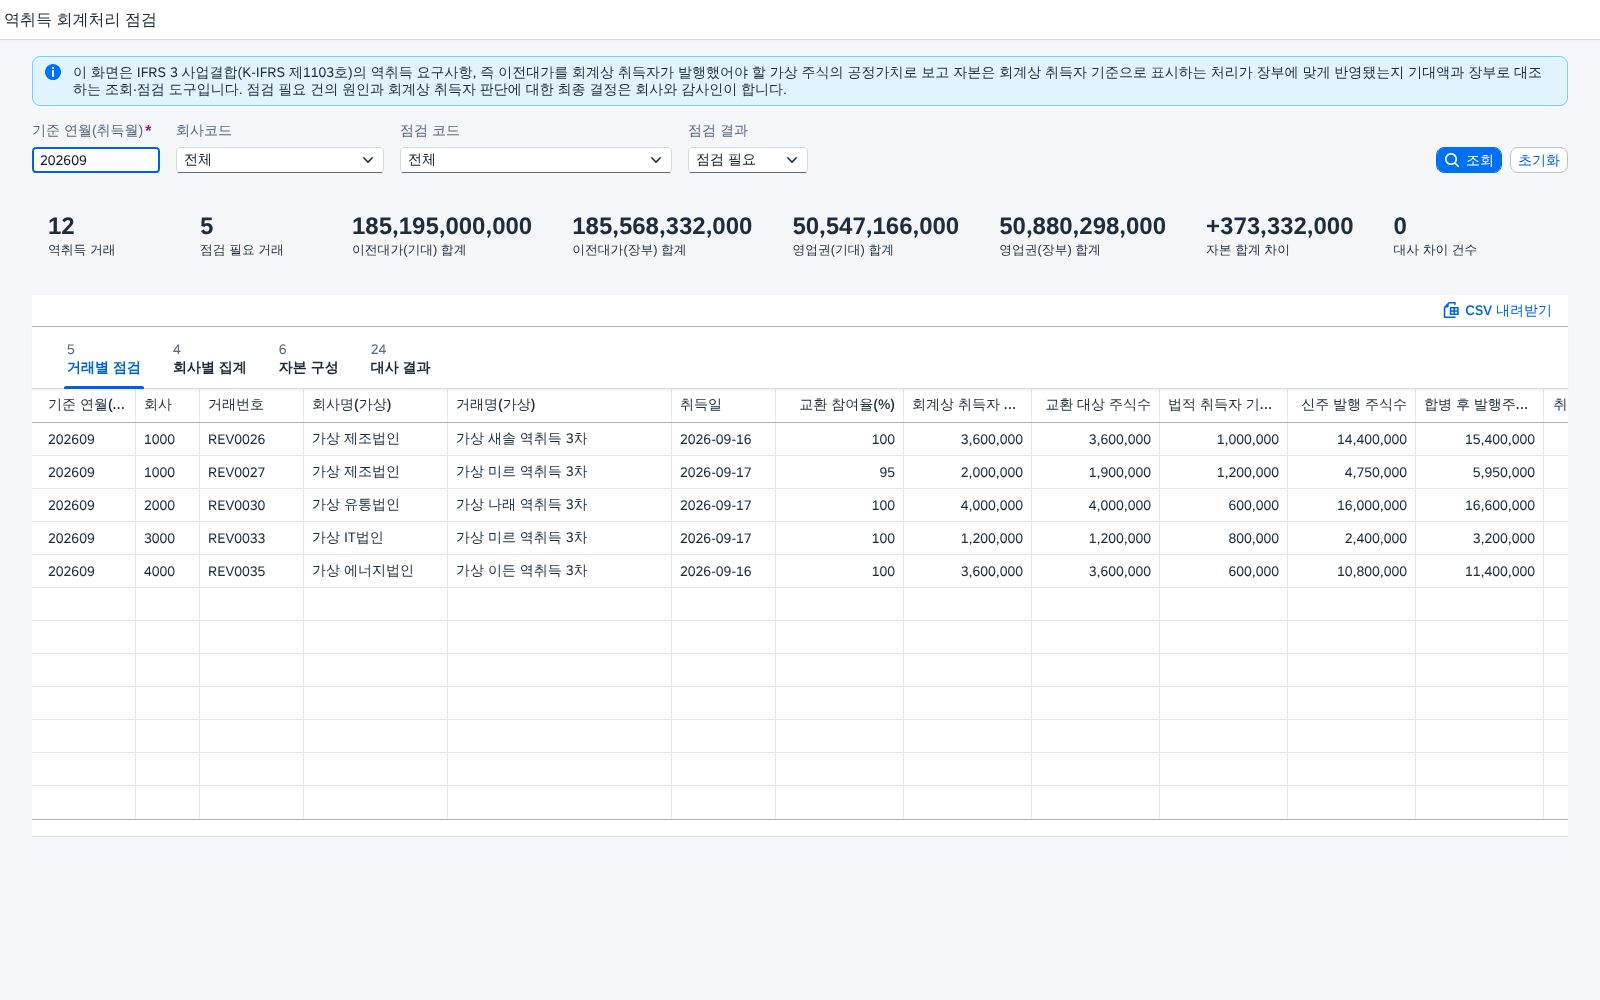The height and width of the screenshot is (1000, 1600).
Task: Select the REV0026 transaction cell
Action: coord(251,439)
